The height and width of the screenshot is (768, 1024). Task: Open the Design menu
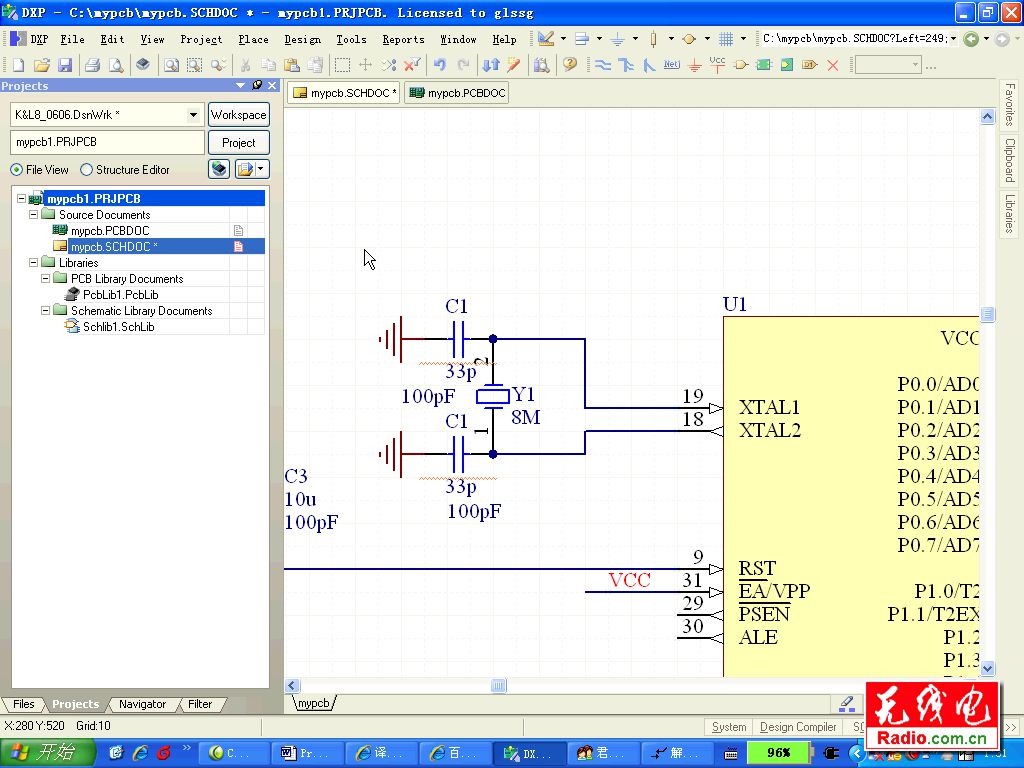tap(302, 39)
